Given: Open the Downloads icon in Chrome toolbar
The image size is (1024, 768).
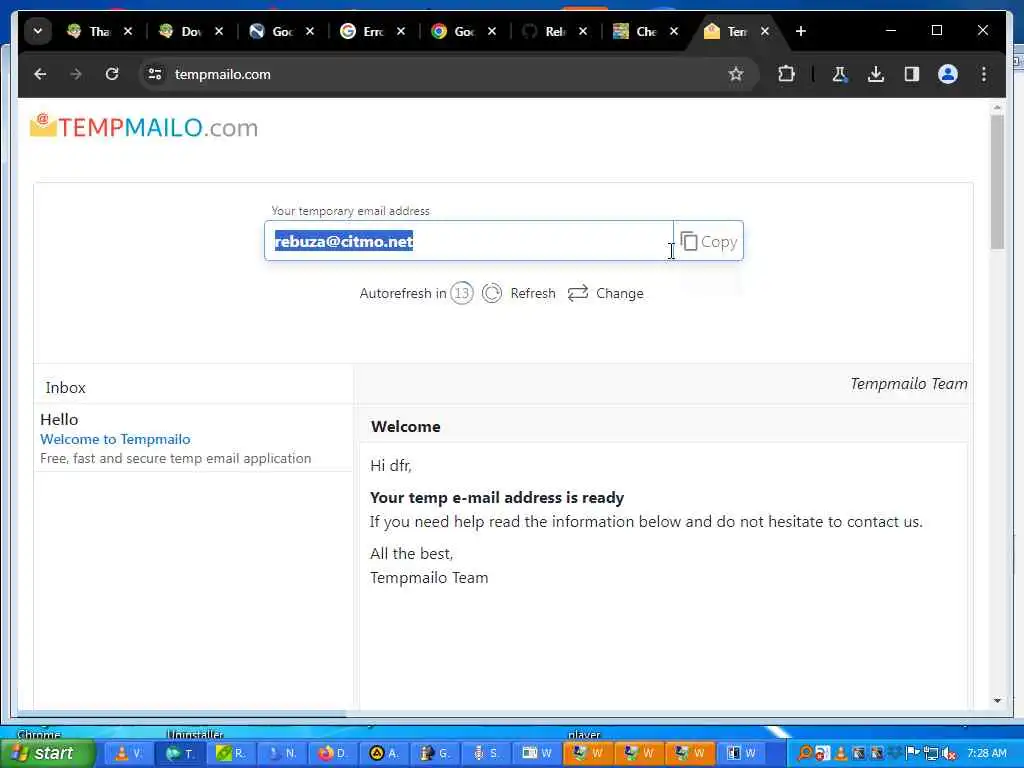Looking at the screenshot, I should pos(876,74).
